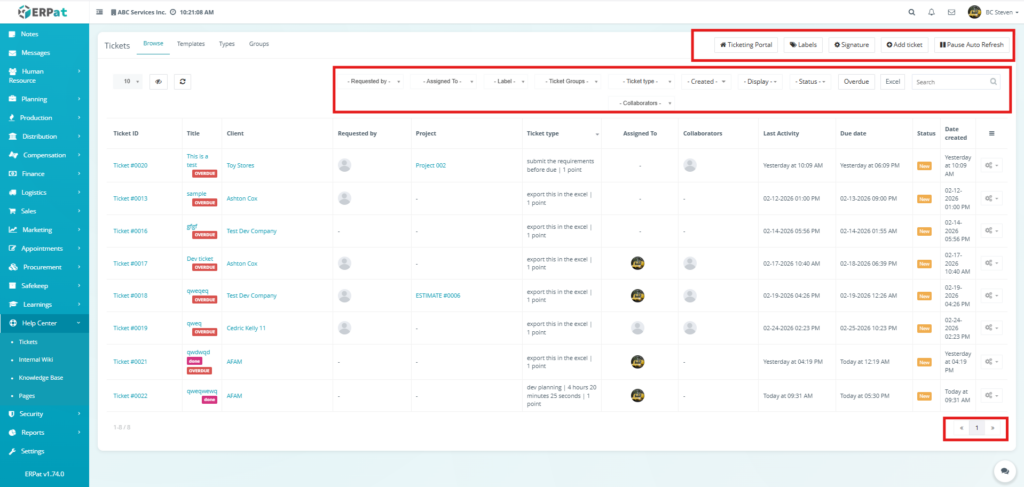
Task: Click the sidebar collapse hamburger icon
Action: click(x=100, y=12)
